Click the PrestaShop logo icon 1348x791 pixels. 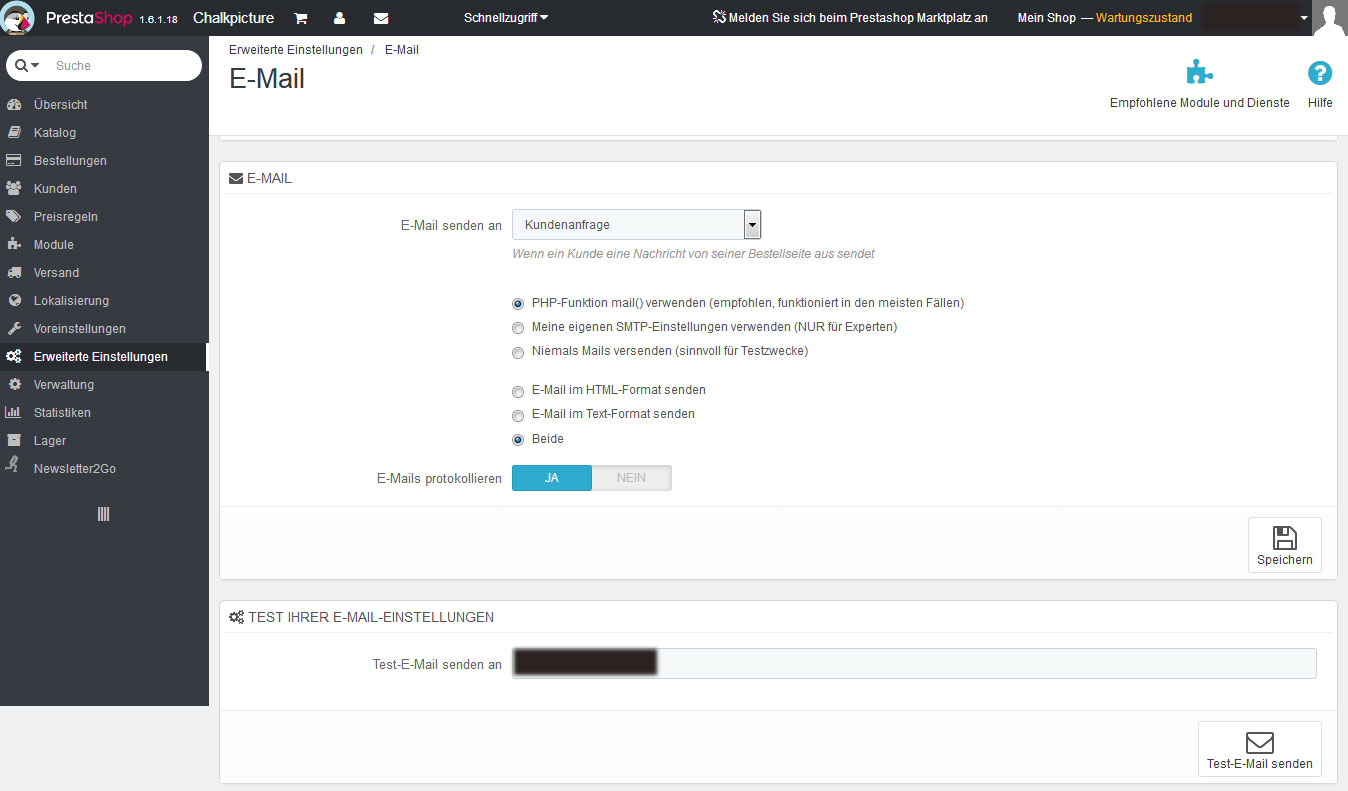pyautogui.click(x=19, y=18)
